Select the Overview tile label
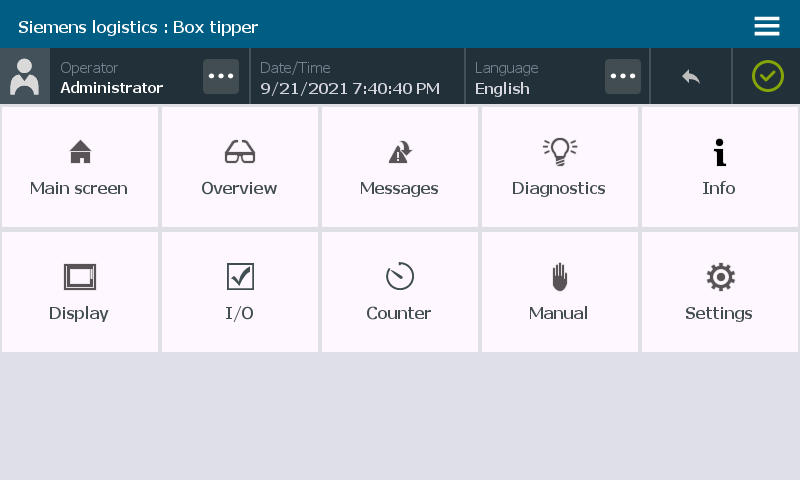 (239, 188)
